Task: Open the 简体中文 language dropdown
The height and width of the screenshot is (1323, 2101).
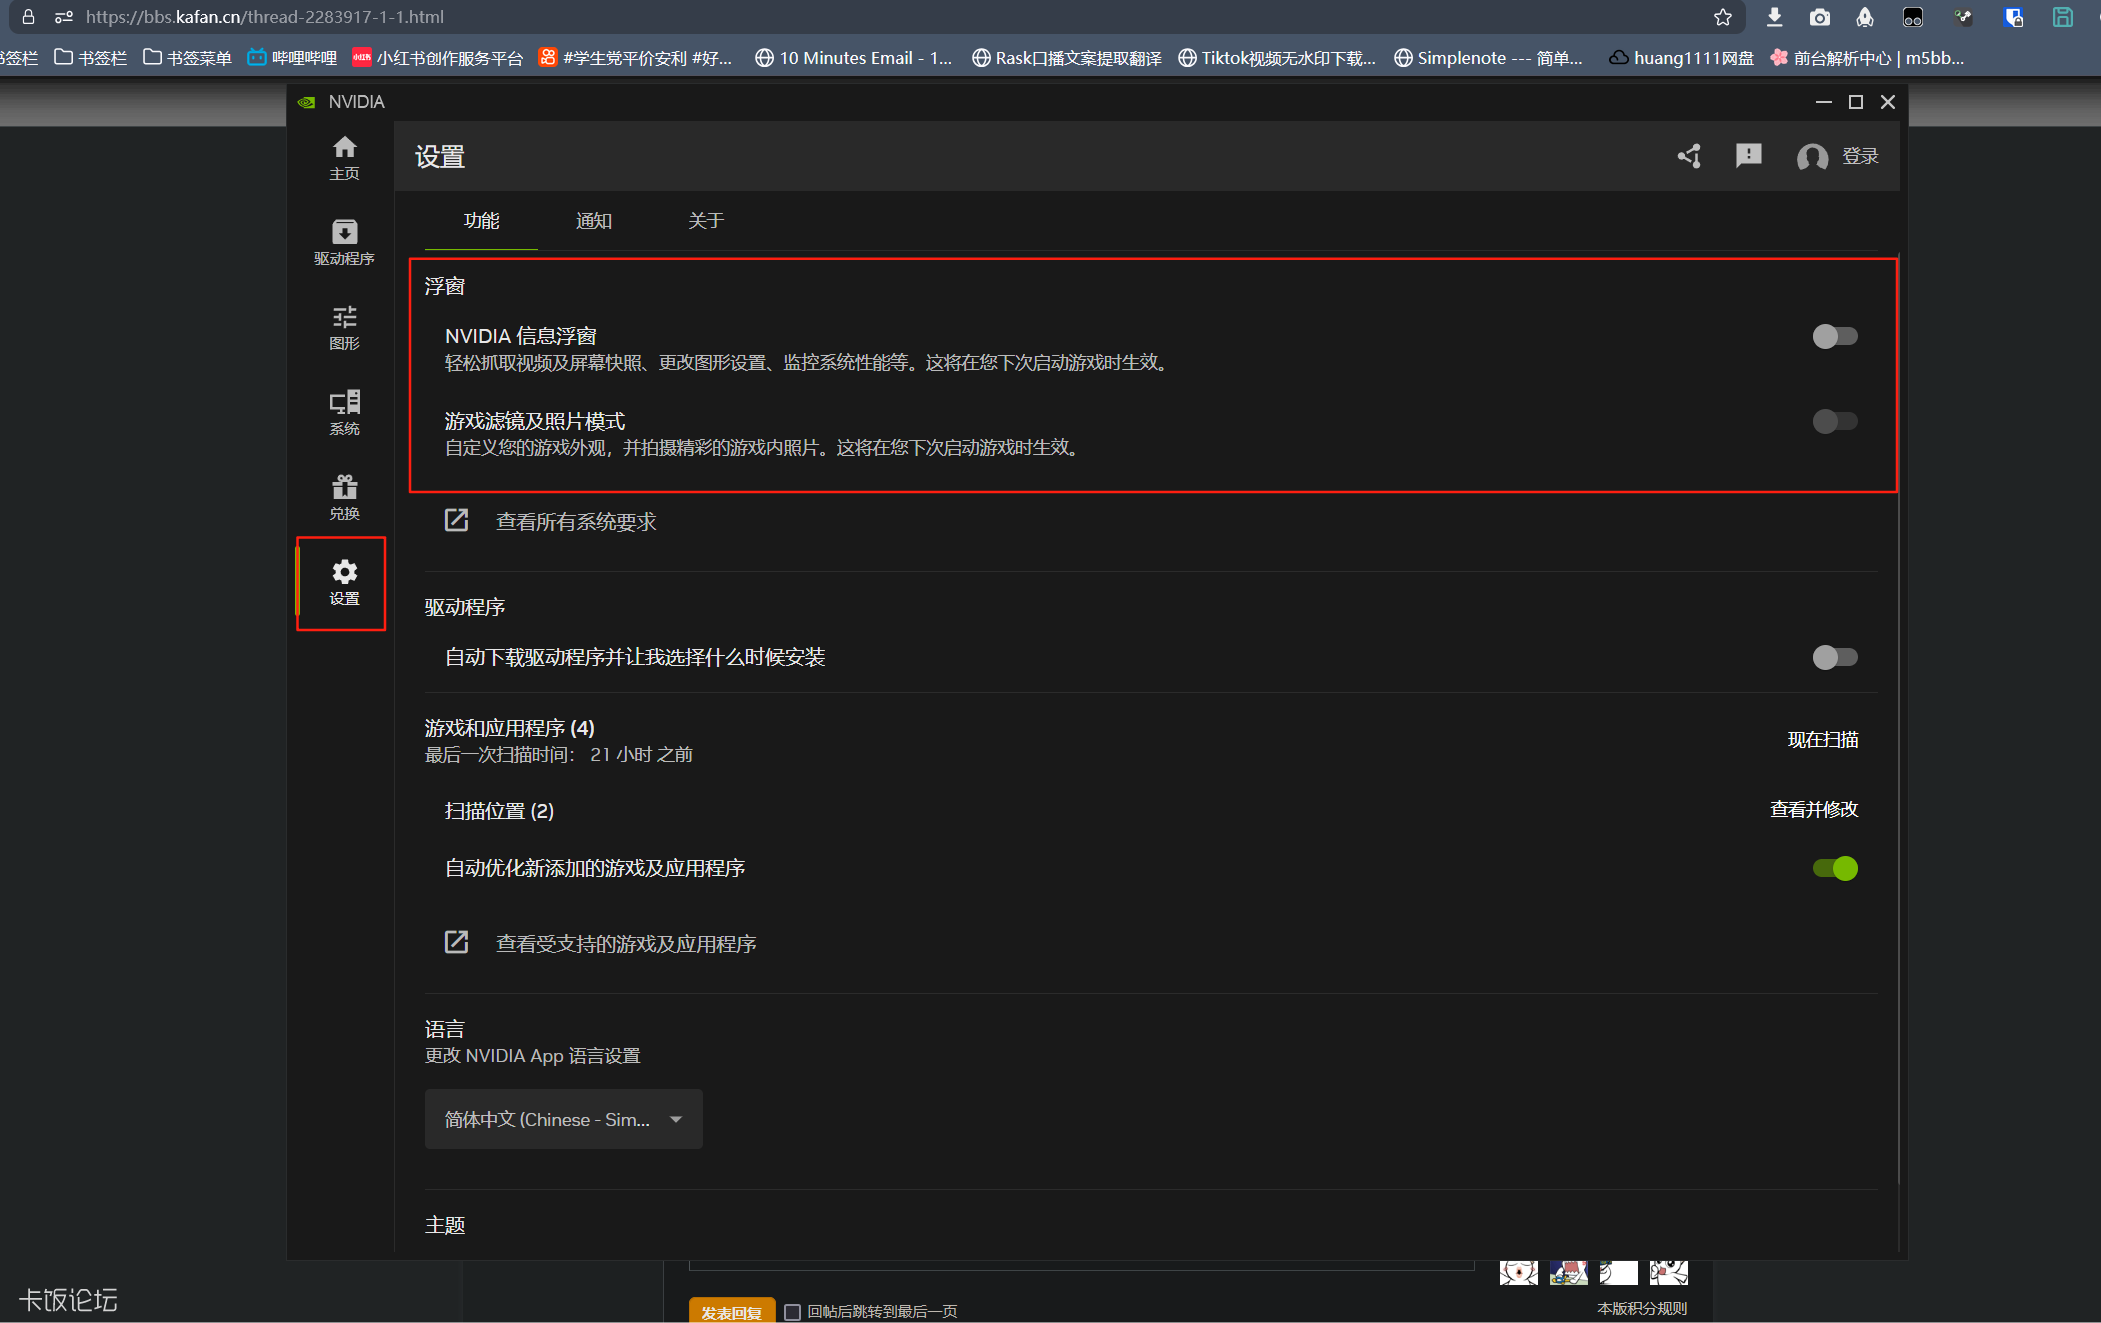Action: [563, 1119]
